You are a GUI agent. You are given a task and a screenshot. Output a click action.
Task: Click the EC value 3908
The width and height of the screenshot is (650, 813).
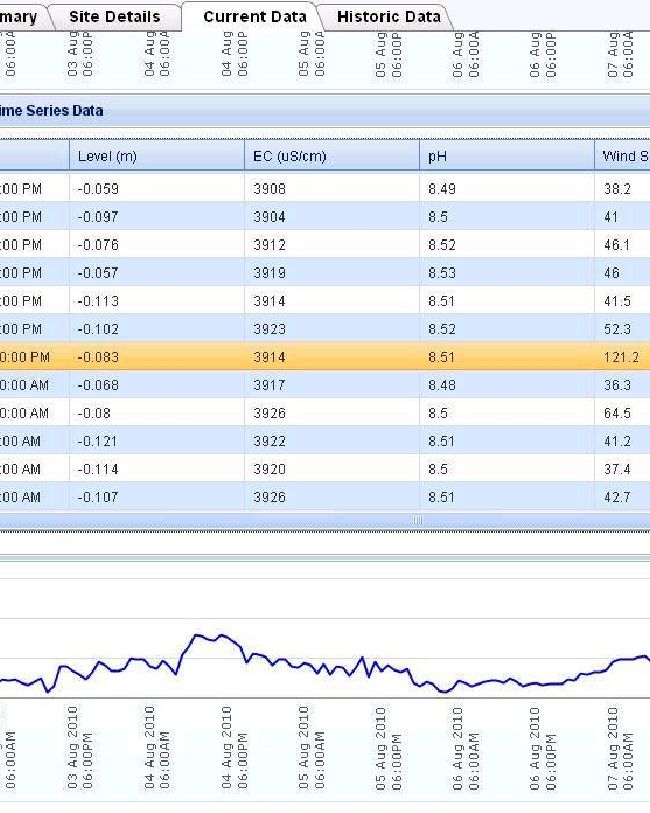pyautogui.click(x=270, y=189)
